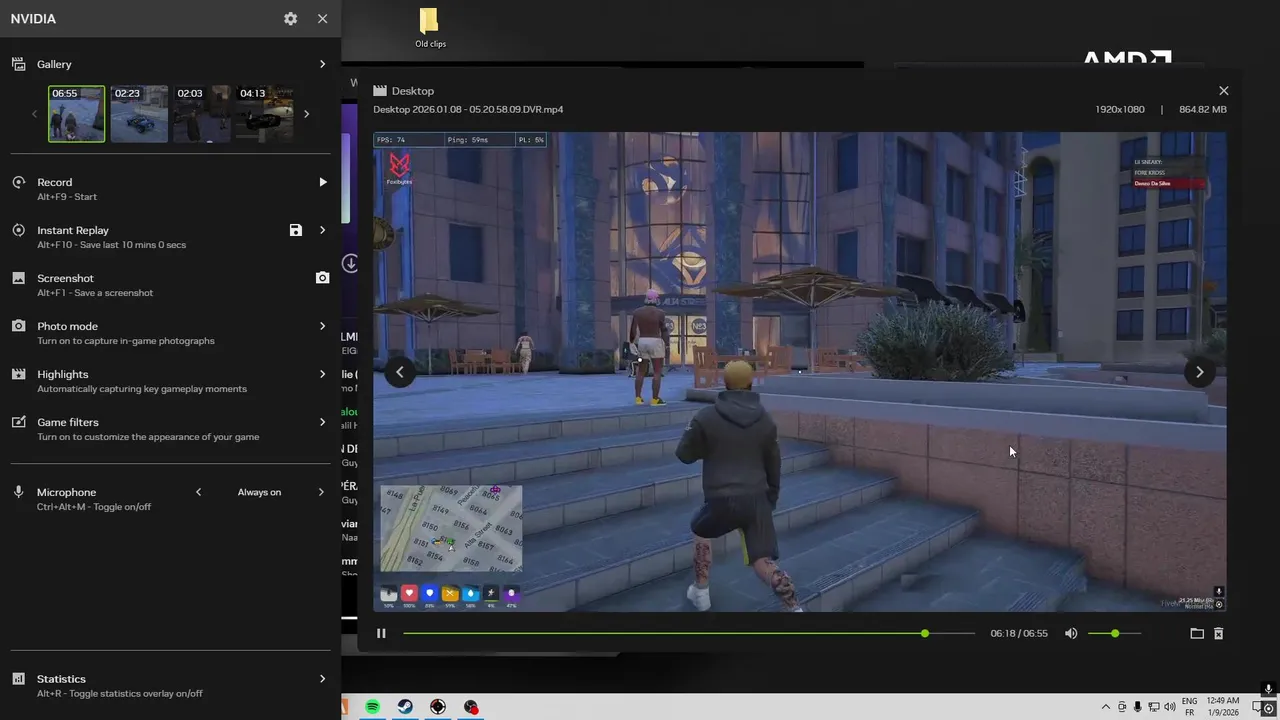The width and height of the screenshot is (1280, 720).
Task: Delete the clip with trash icon
Action: (1218, 633)
